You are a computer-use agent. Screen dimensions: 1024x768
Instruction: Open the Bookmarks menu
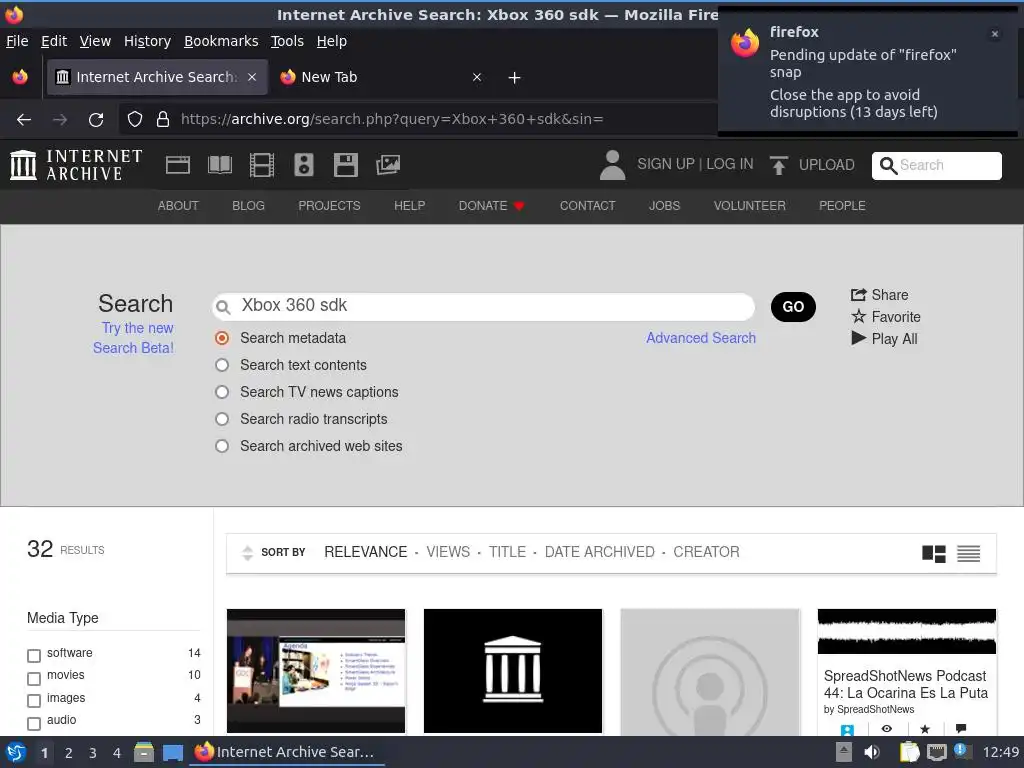[x=221, y=41]
